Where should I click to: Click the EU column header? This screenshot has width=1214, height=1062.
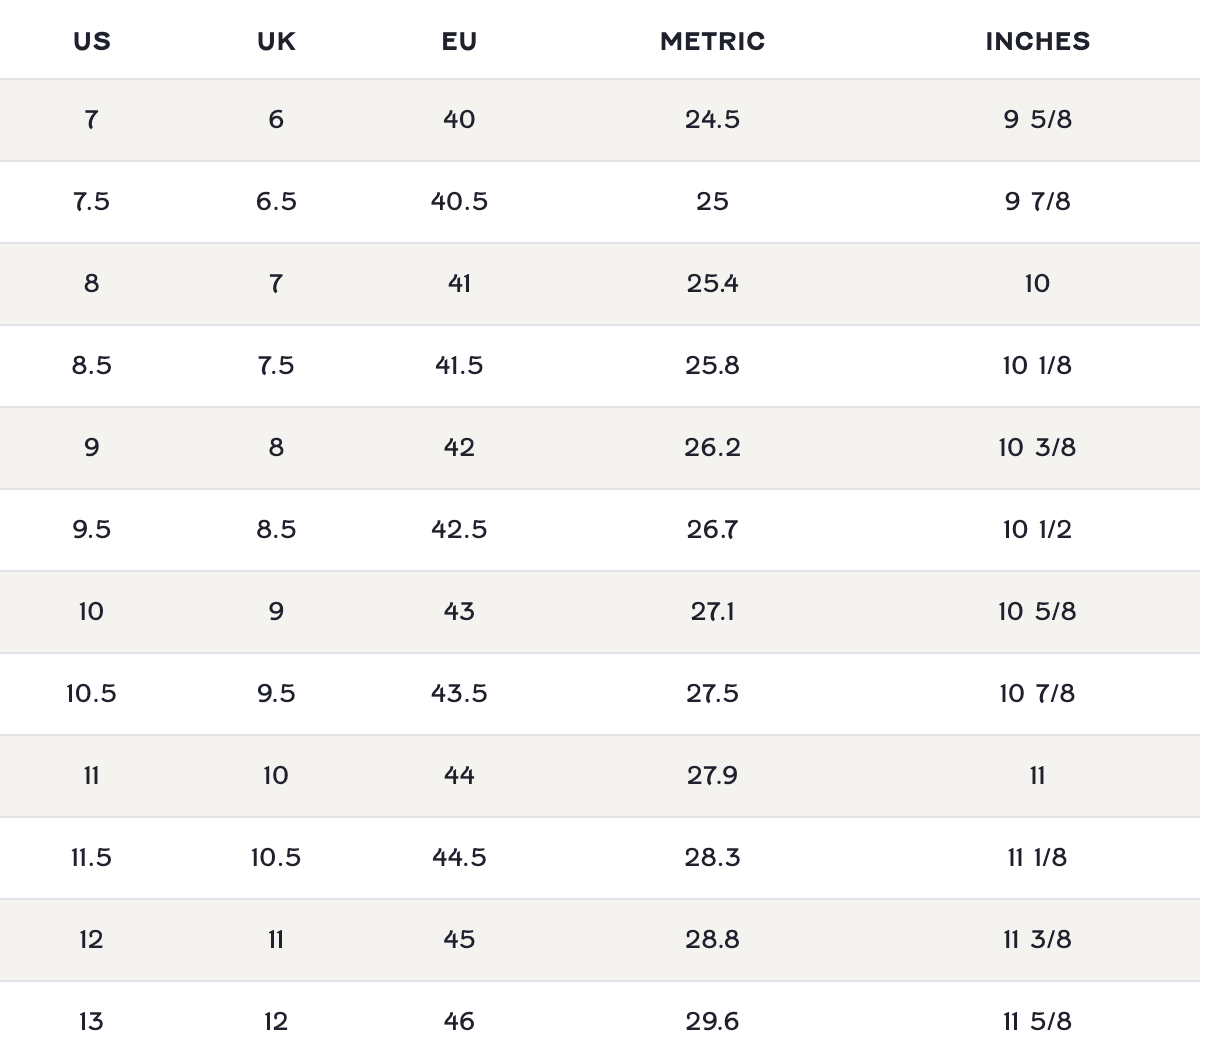[x=459, y=41]
